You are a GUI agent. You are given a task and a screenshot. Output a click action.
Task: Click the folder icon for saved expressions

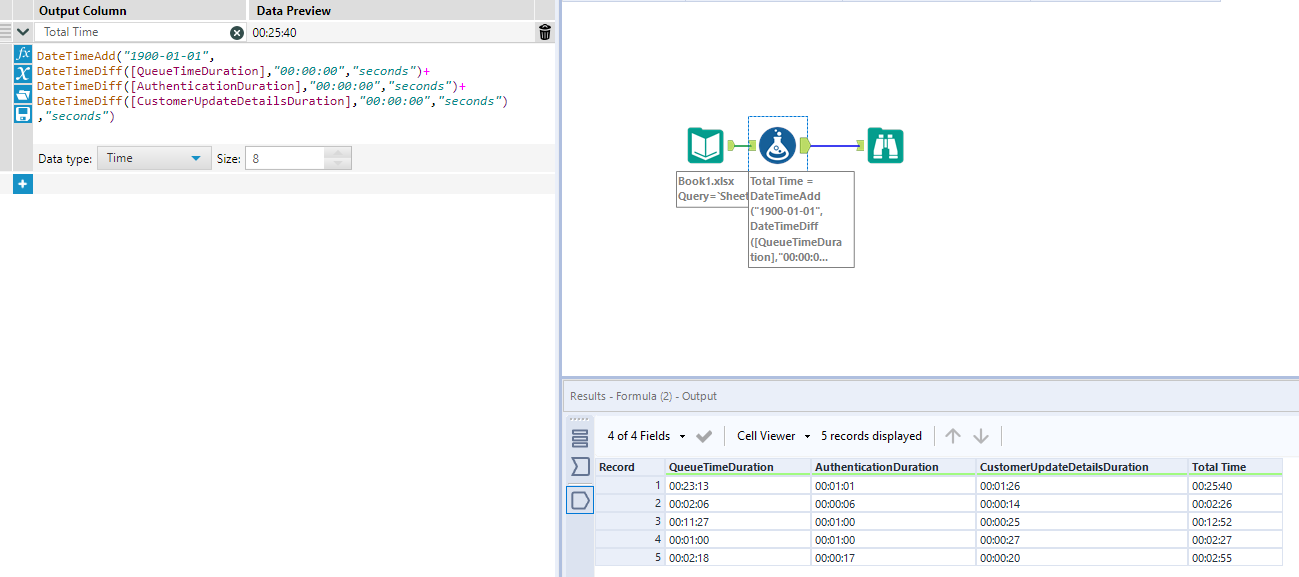pyautogui.click(x=23, y=94)
